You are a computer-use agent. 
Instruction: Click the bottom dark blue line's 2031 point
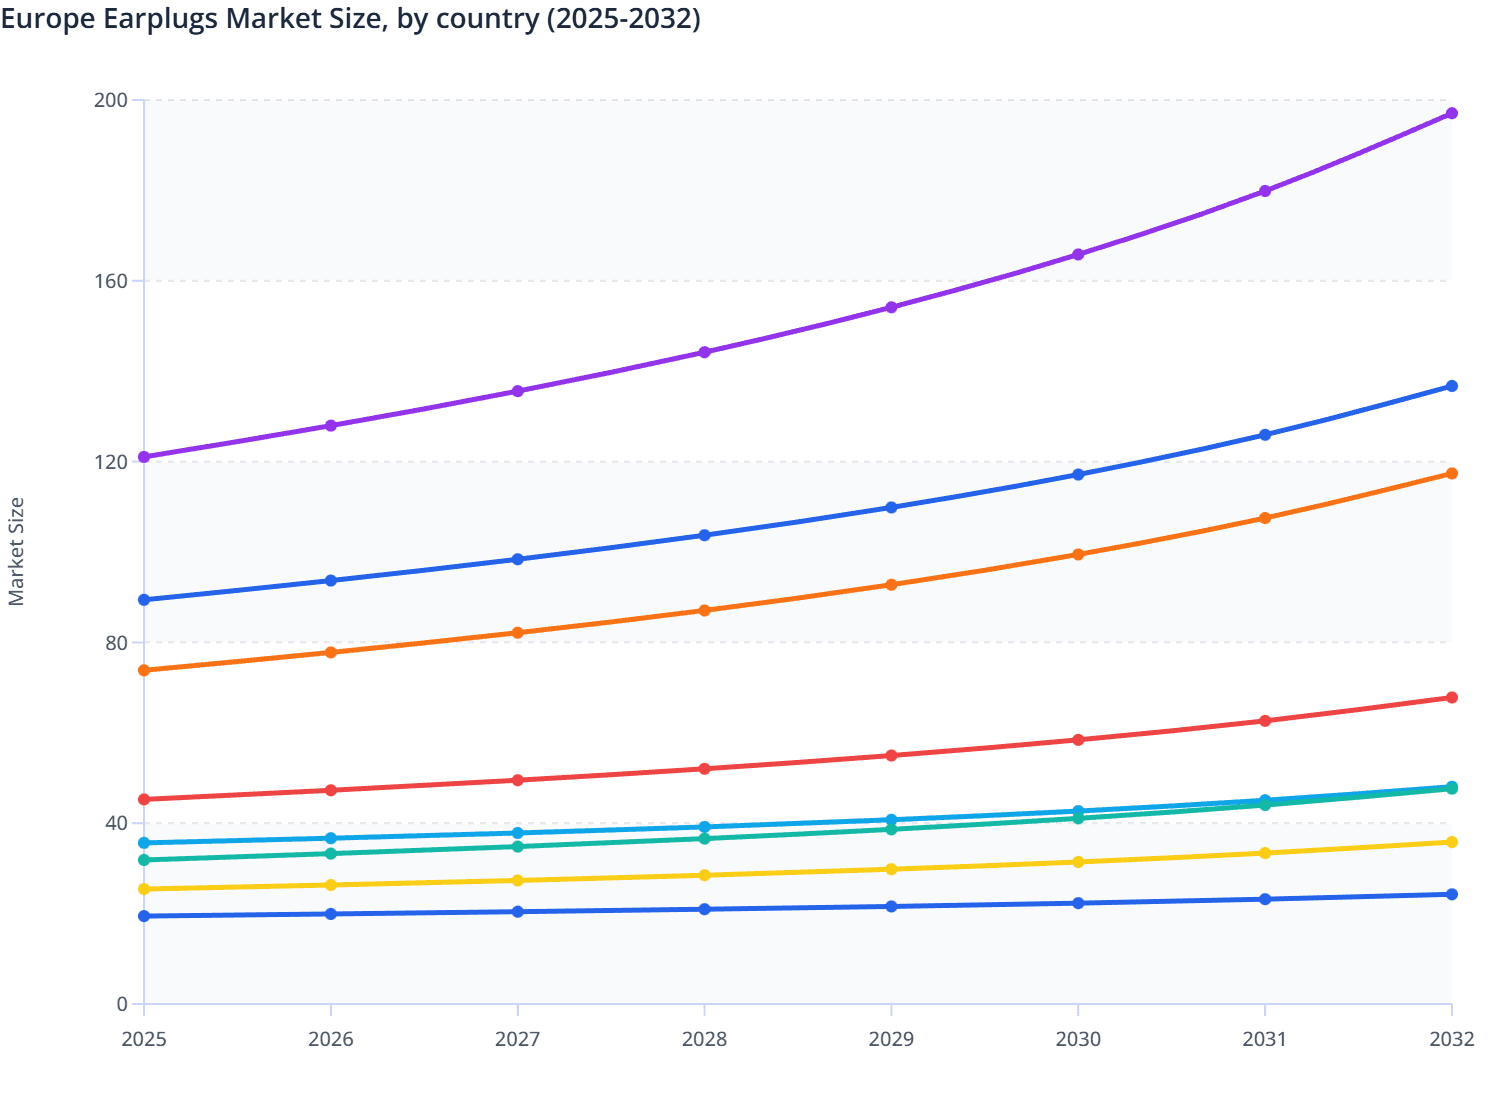click(x=1264, y=899)
